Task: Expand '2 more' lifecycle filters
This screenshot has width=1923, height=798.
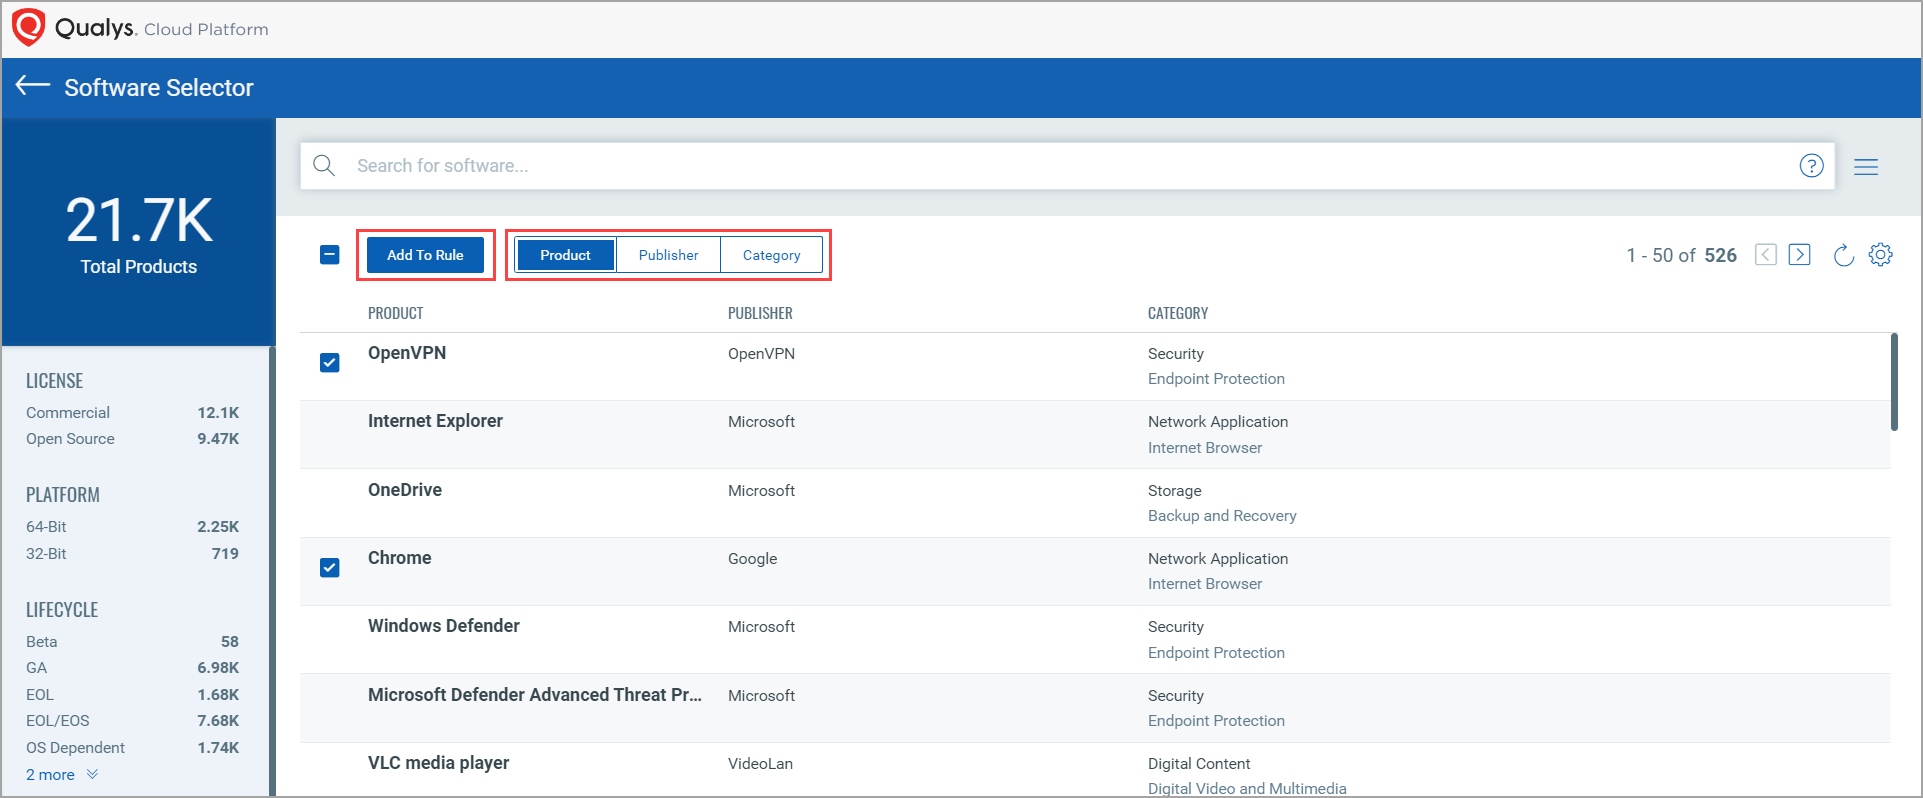Action: [x=62, y=774]
